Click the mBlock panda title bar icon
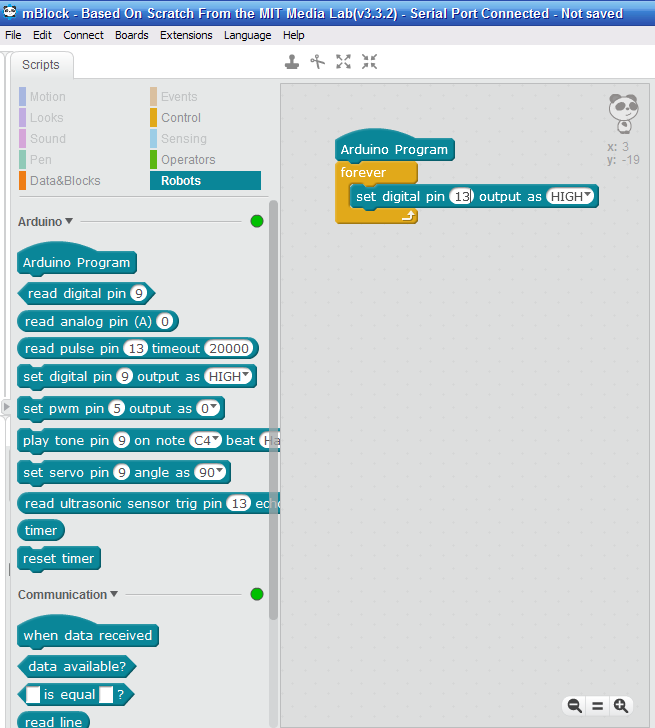The width and height of the screenshot is (655, 728). (x=10, y=12)
